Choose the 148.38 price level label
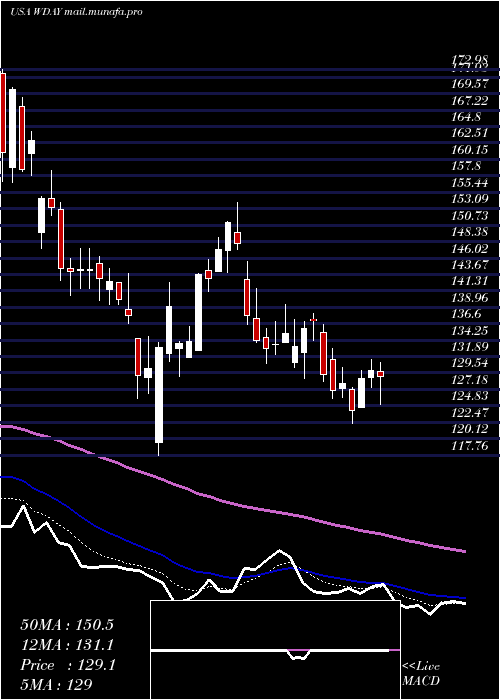Image resolution: width=500 pixels, height=700 pixels. pos(470,232)
